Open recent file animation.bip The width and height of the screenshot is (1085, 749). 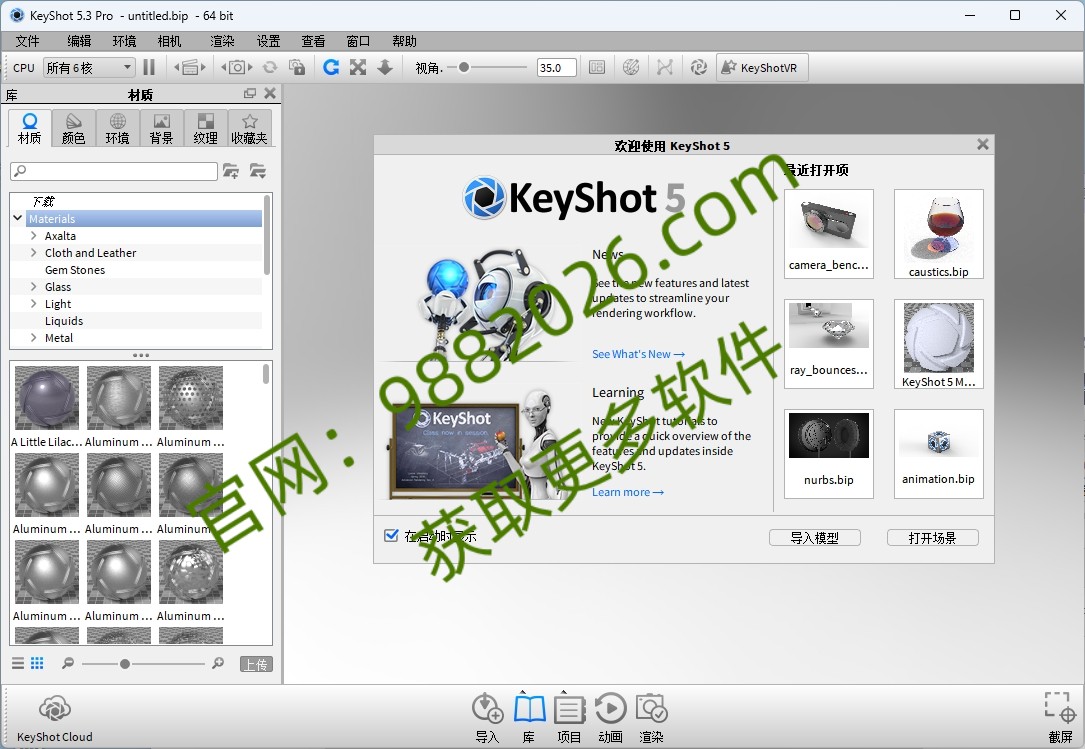[x=938, y=453]
